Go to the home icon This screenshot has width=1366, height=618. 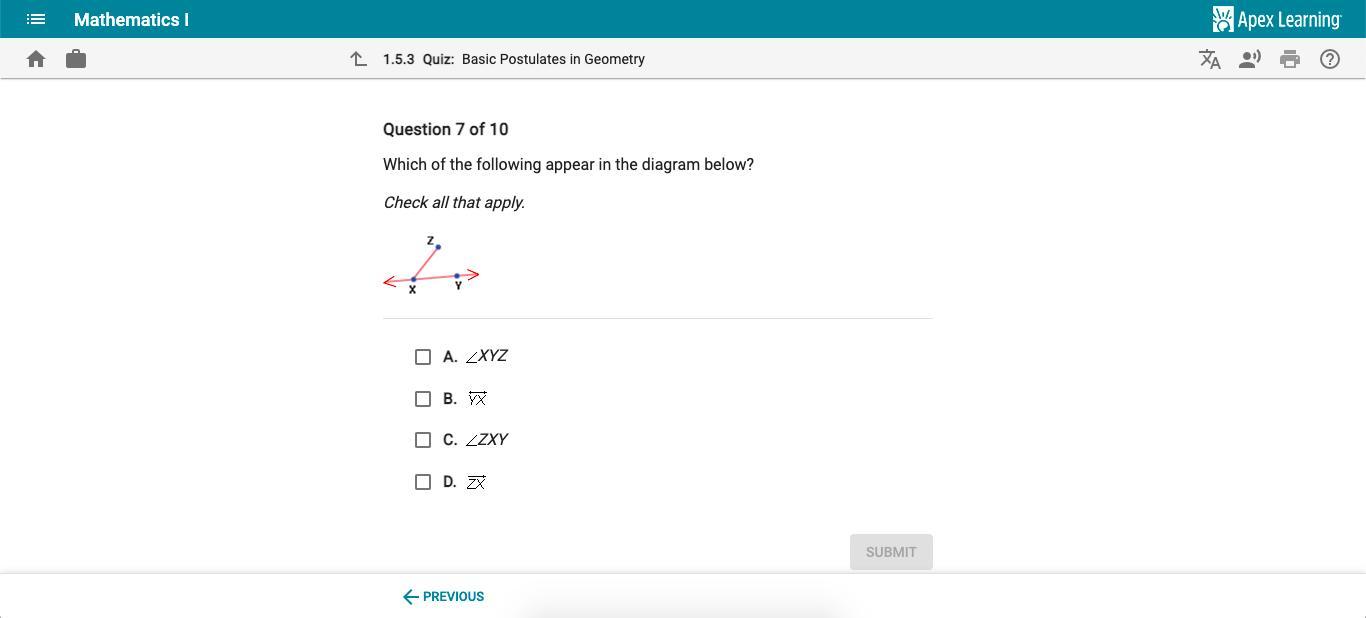pos(36,59)
